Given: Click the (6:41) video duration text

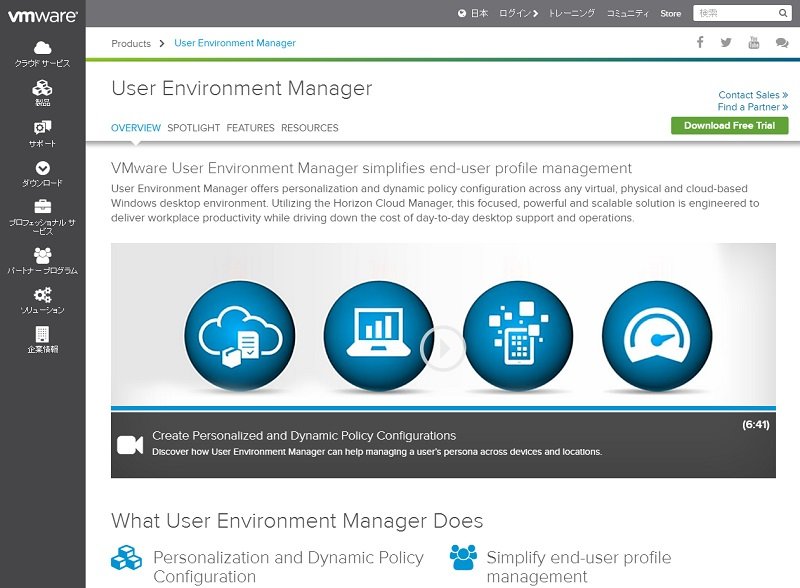Looking at the screenshot, I should pos(756,425).
